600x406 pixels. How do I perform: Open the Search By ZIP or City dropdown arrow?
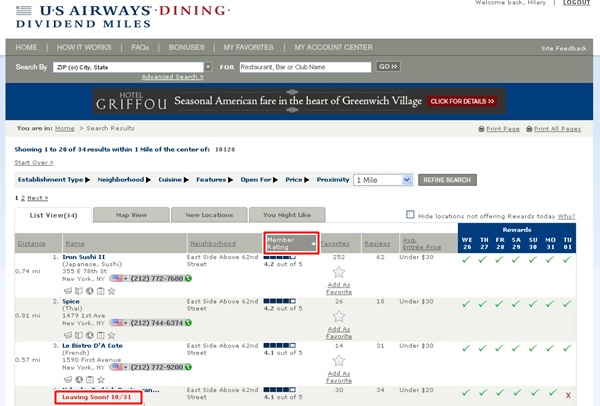(208, 67)
